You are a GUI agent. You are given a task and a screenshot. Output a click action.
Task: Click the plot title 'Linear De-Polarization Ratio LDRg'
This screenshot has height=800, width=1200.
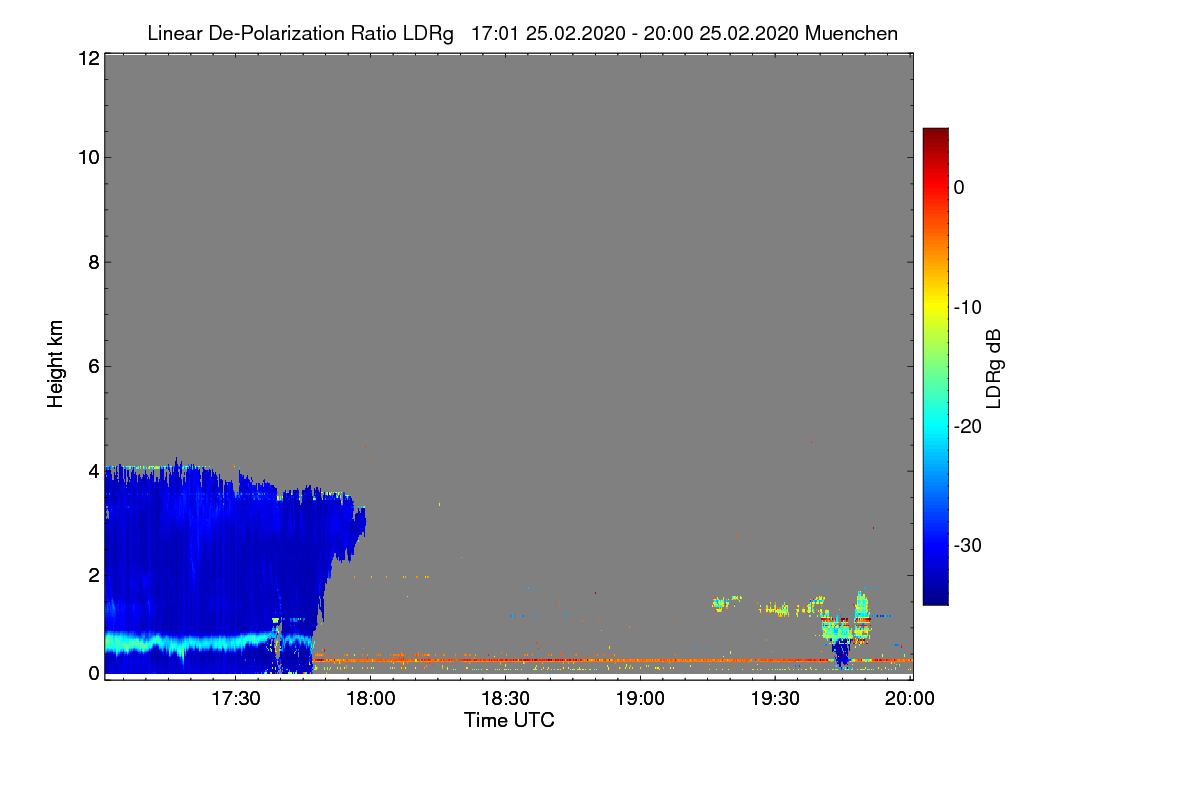[300, 34]
